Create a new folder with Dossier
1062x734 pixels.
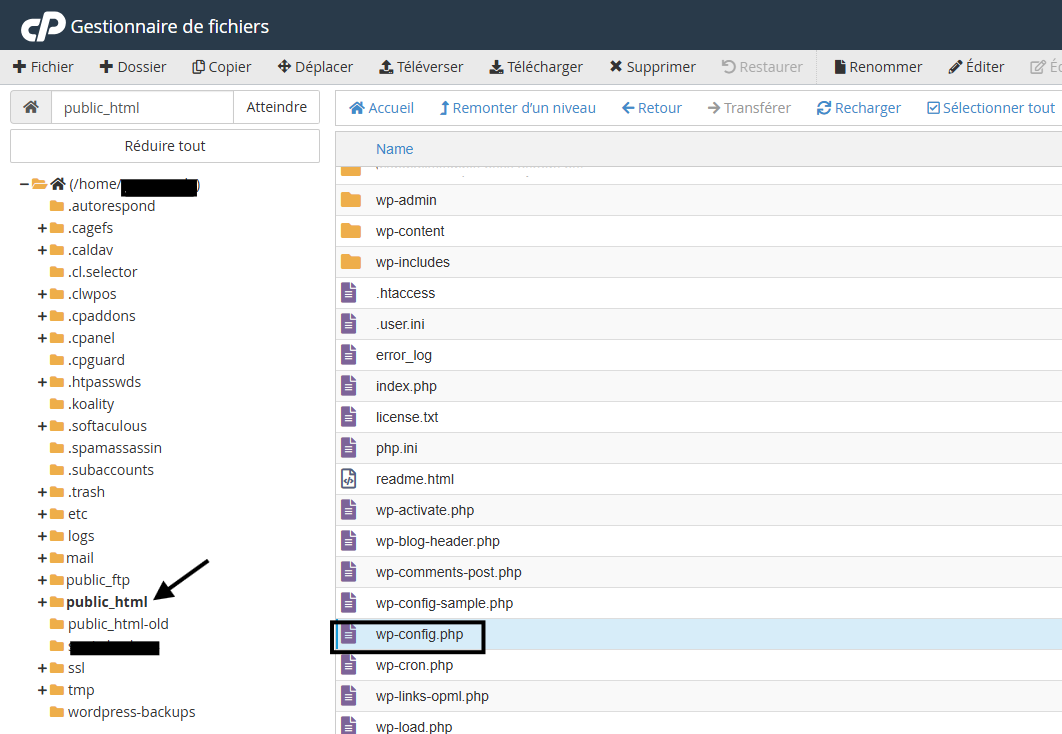click(x=133, y=67)
